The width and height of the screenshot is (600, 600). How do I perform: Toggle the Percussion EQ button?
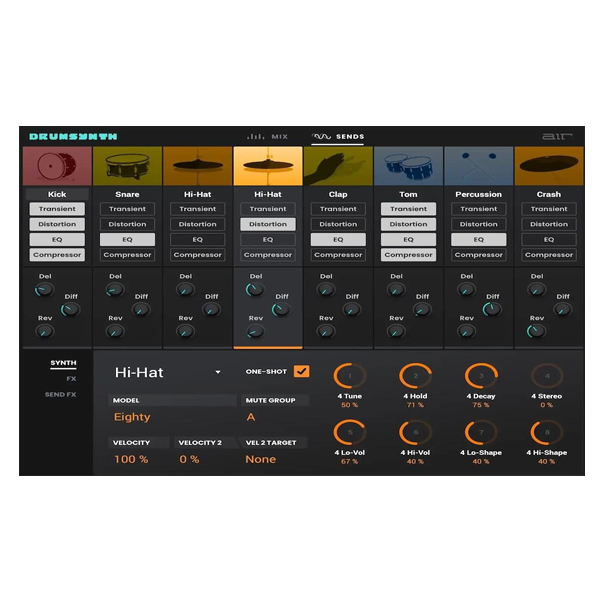pyautogui.click(x=479, y=240)
